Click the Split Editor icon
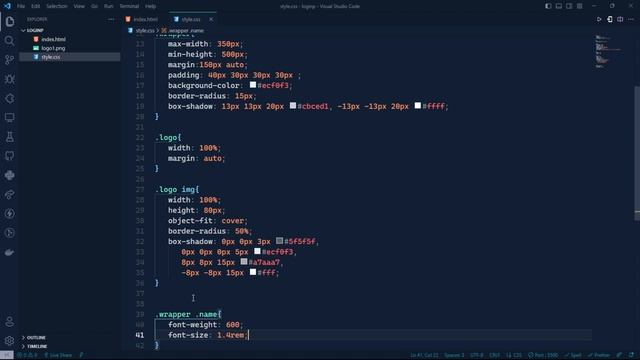The height and width of the screenshot is (360, 640). coord(620,19)
